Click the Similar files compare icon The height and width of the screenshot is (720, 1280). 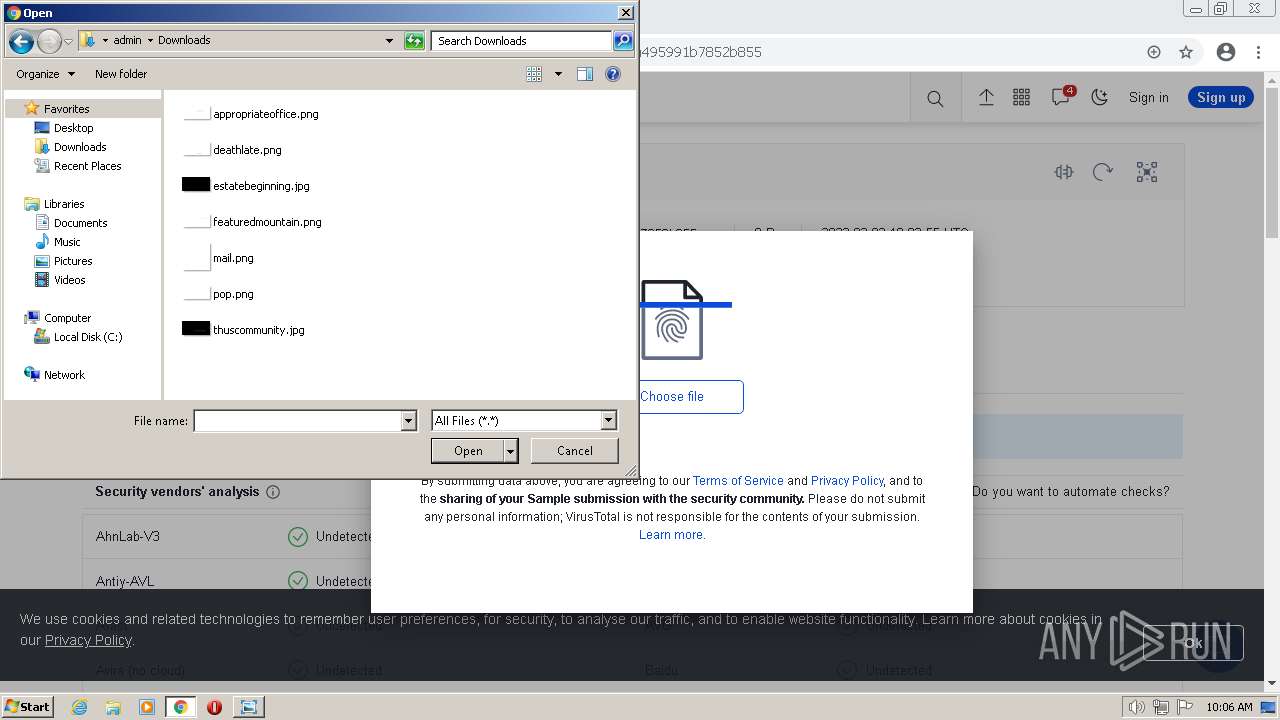[x=1064, y=172]
